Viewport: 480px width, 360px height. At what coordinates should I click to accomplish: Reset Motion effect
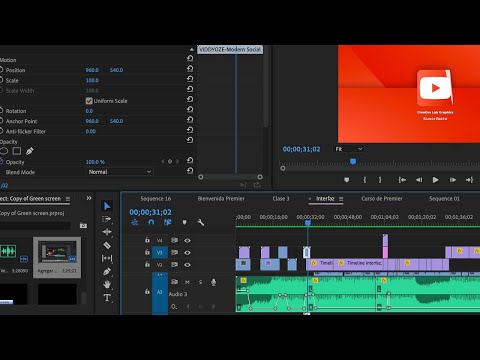click(x=190, y=58)
